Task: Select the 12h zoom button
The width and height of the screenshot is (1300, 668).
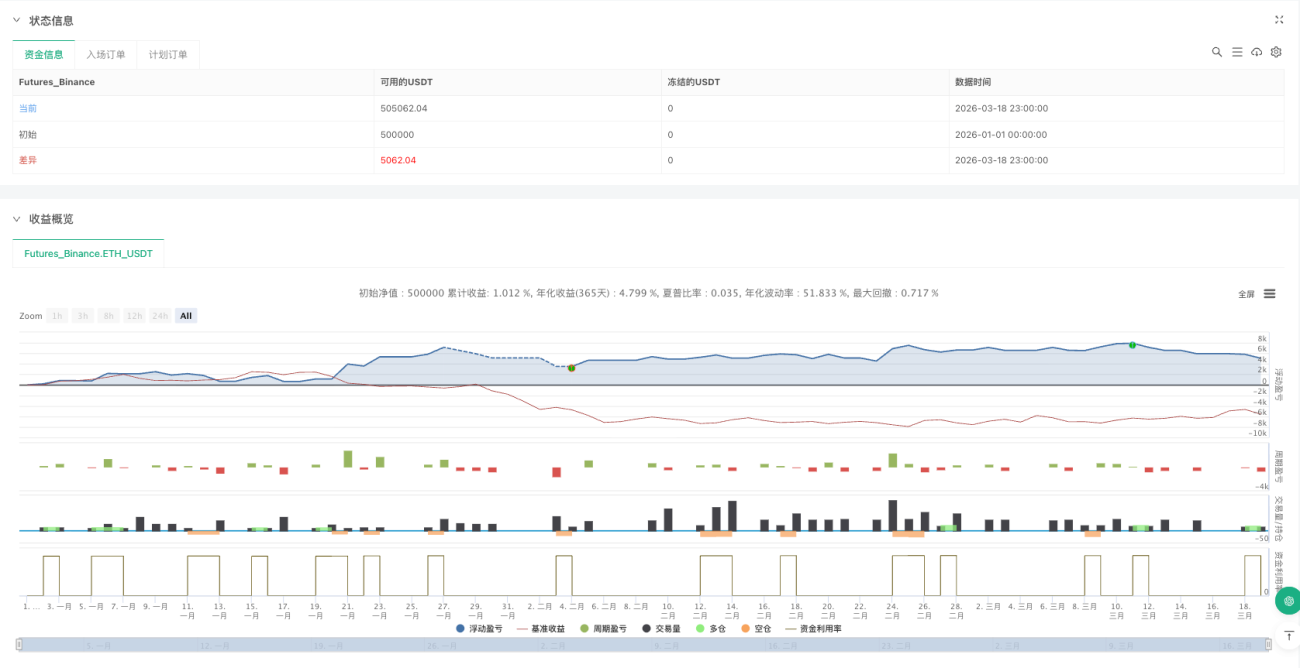Action: [134, 316]
